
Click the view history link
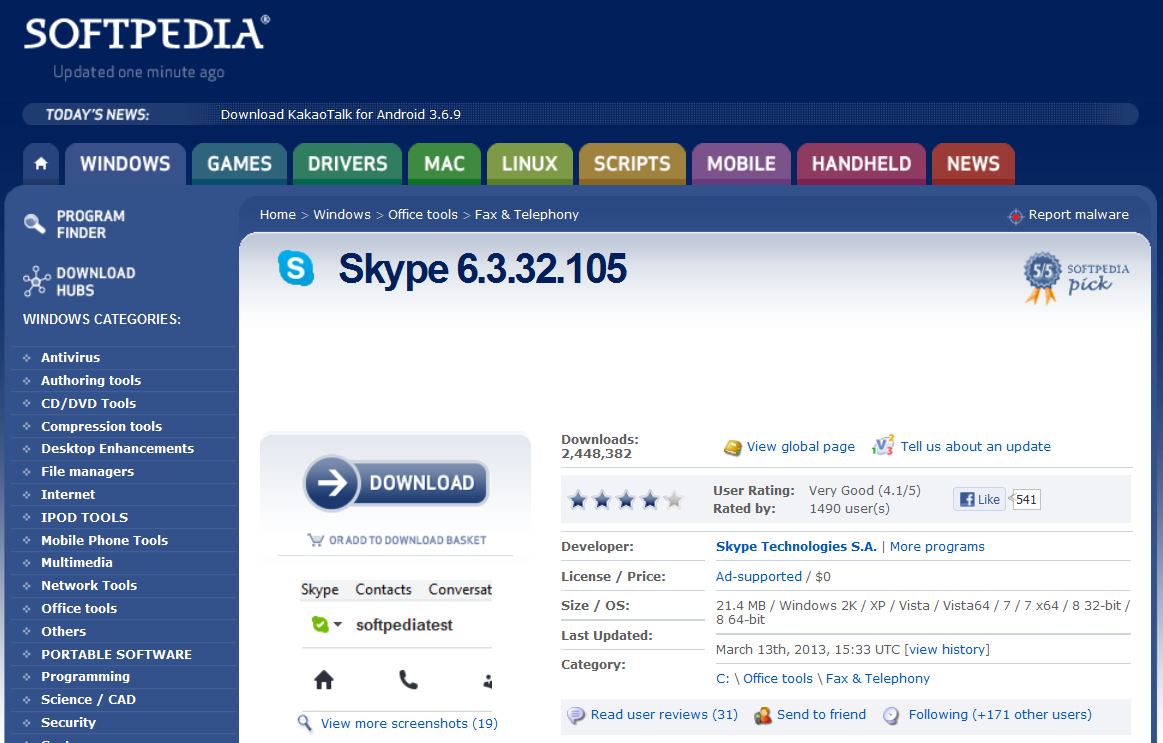(x=947, y=650)
